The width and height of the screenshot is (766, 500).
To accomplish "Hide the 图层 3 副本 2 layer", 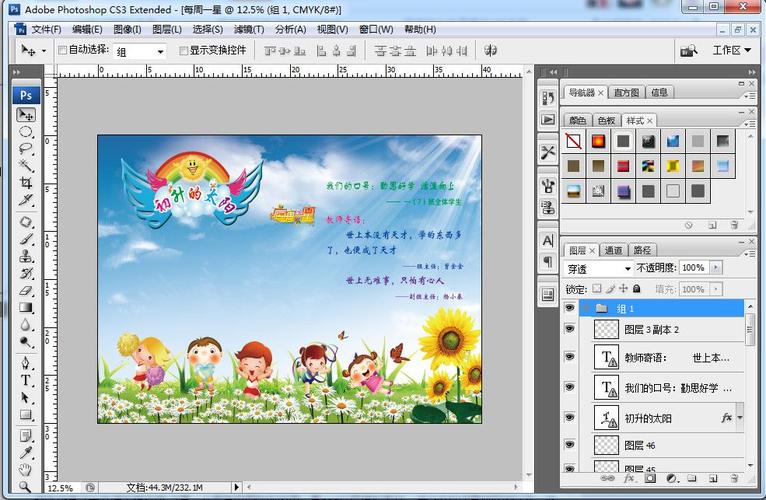I will tap(570, 329).
